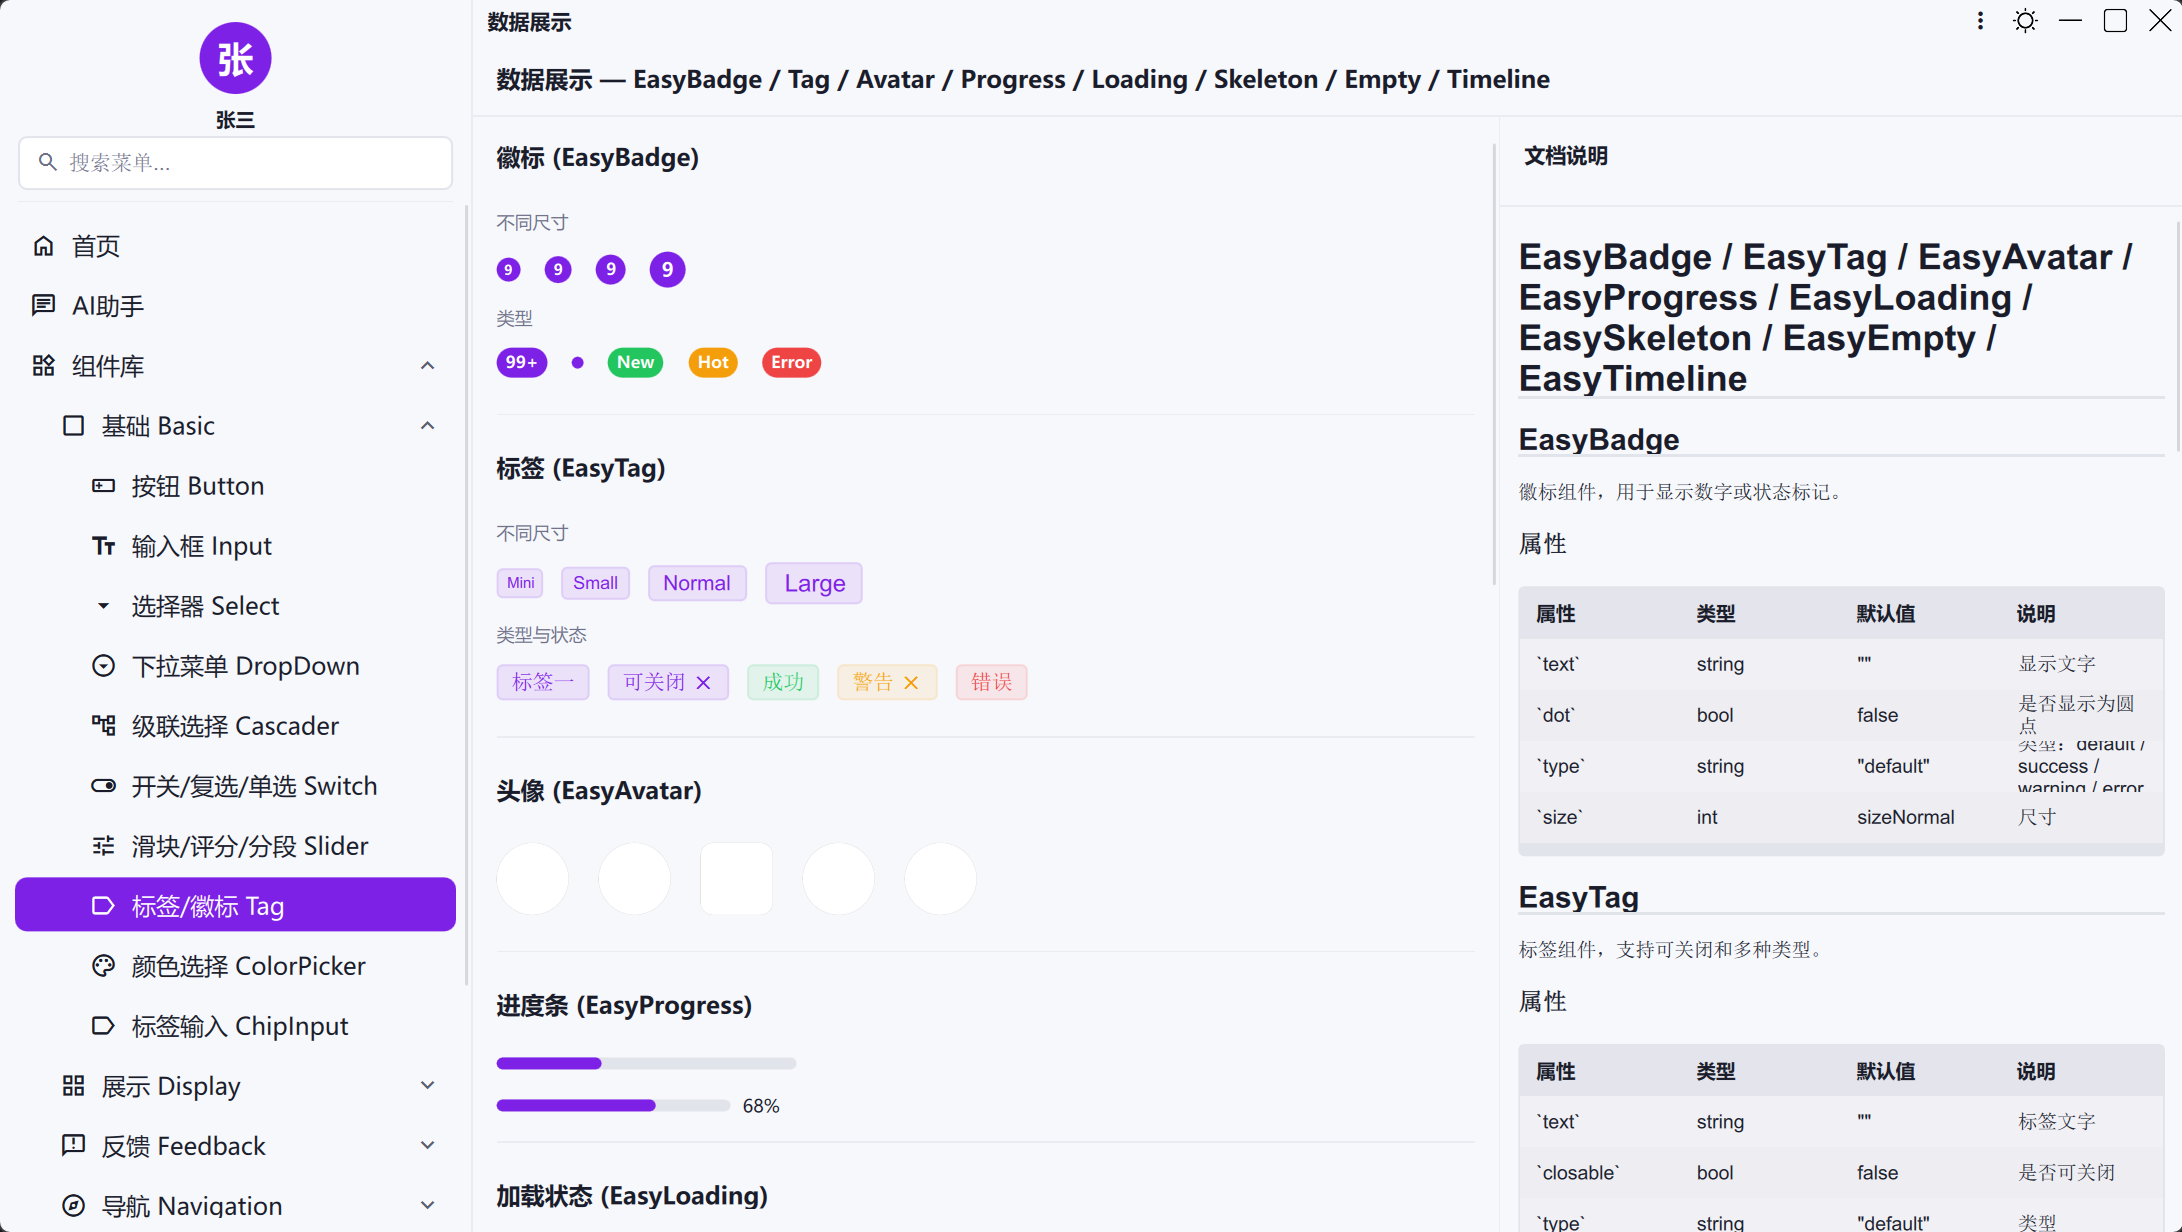The width and height of the screenshot is (2182, 1232).
Task: Click the 首页 home icon
Action: pyautogui.click(x=43, y=246)
